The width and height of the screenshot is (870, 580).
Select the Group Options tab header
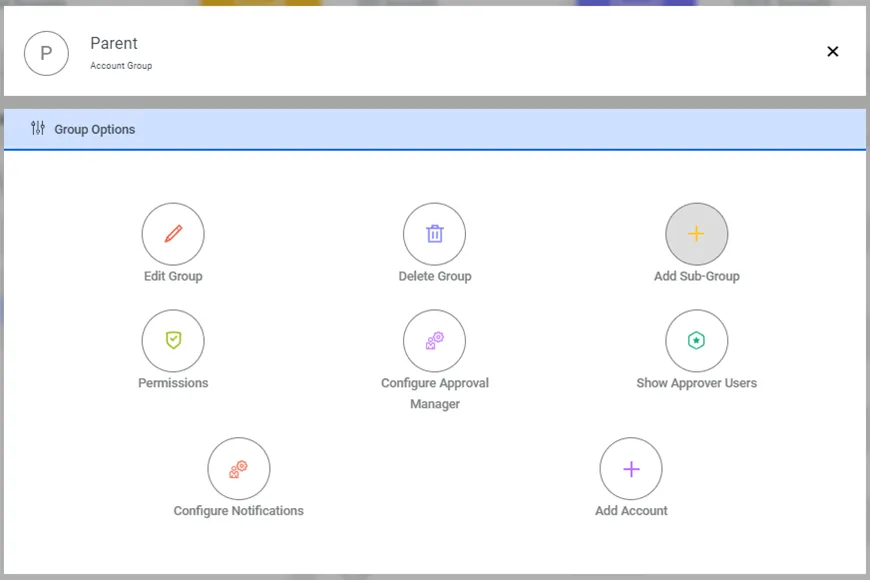coord(434,129)
